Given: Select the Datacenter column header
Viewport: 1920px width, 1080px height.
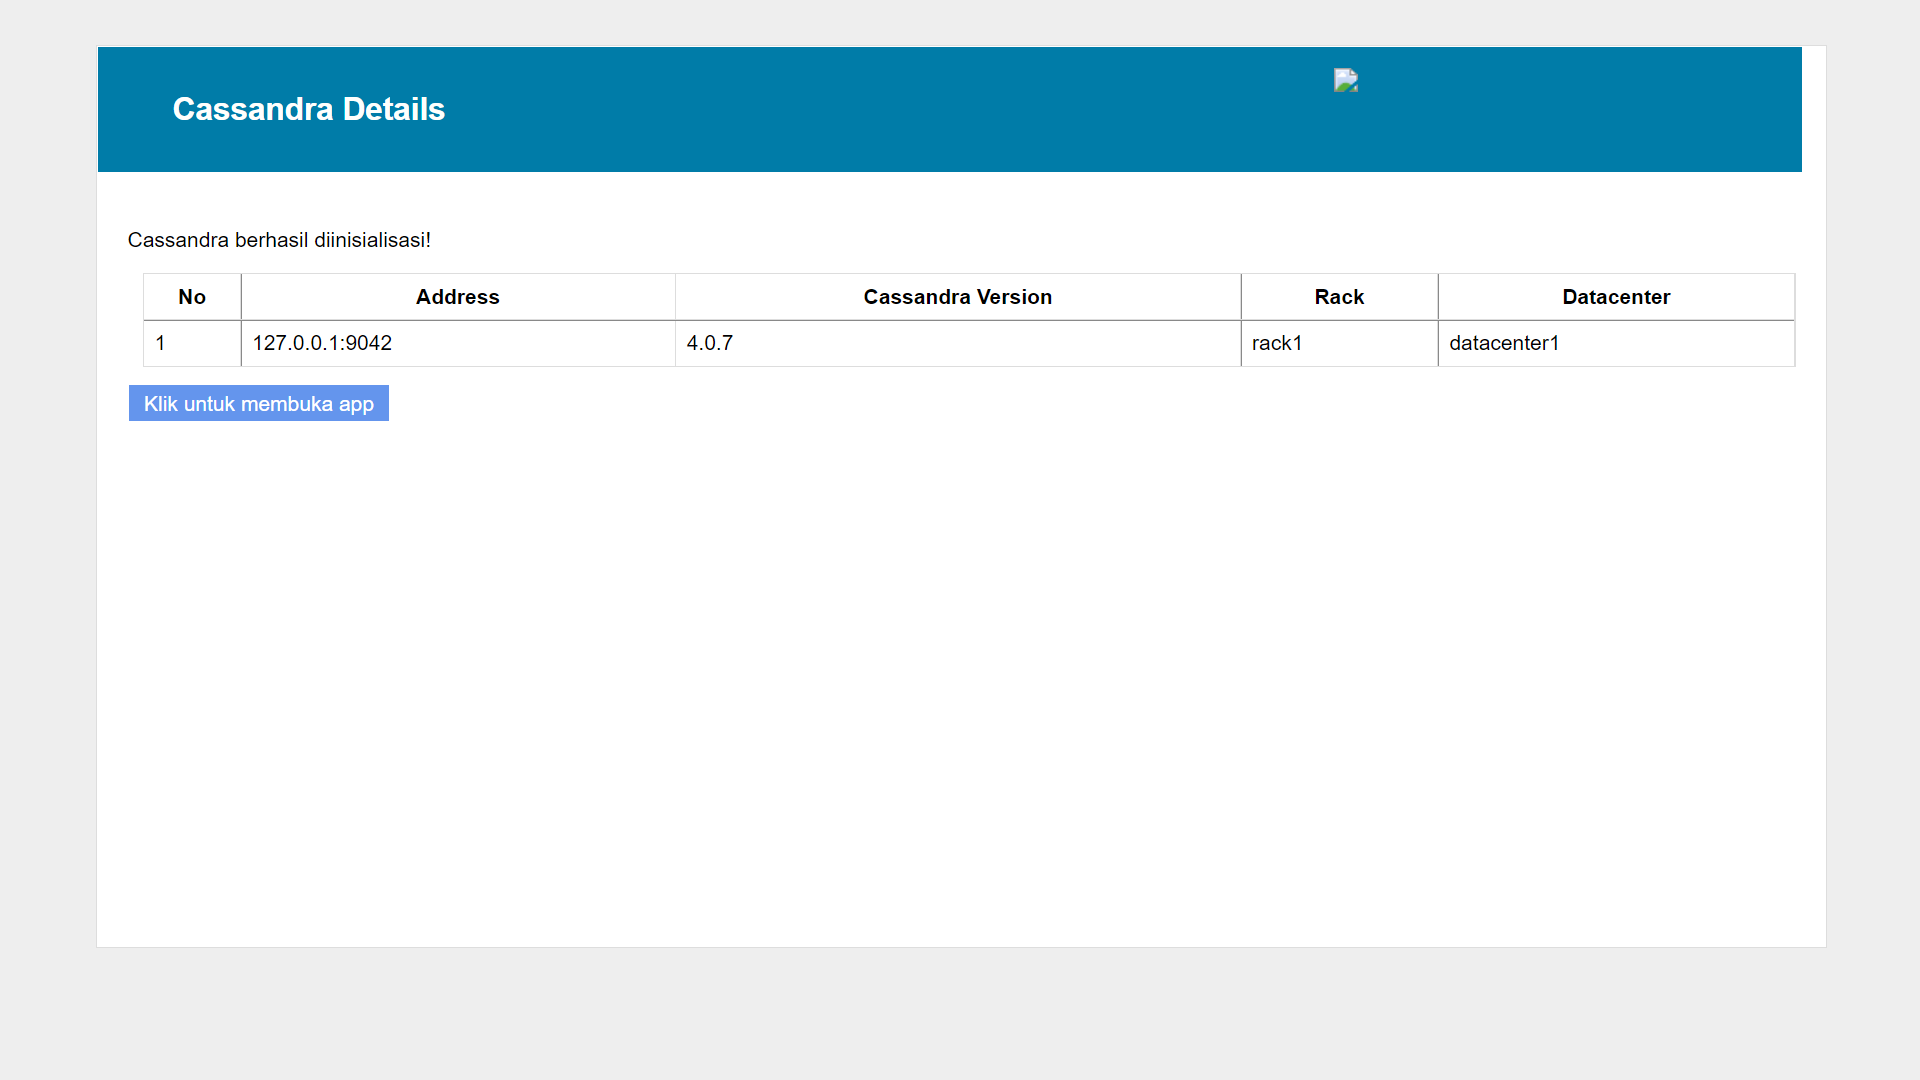Looking at the screenshot, I should [1616, 297].
